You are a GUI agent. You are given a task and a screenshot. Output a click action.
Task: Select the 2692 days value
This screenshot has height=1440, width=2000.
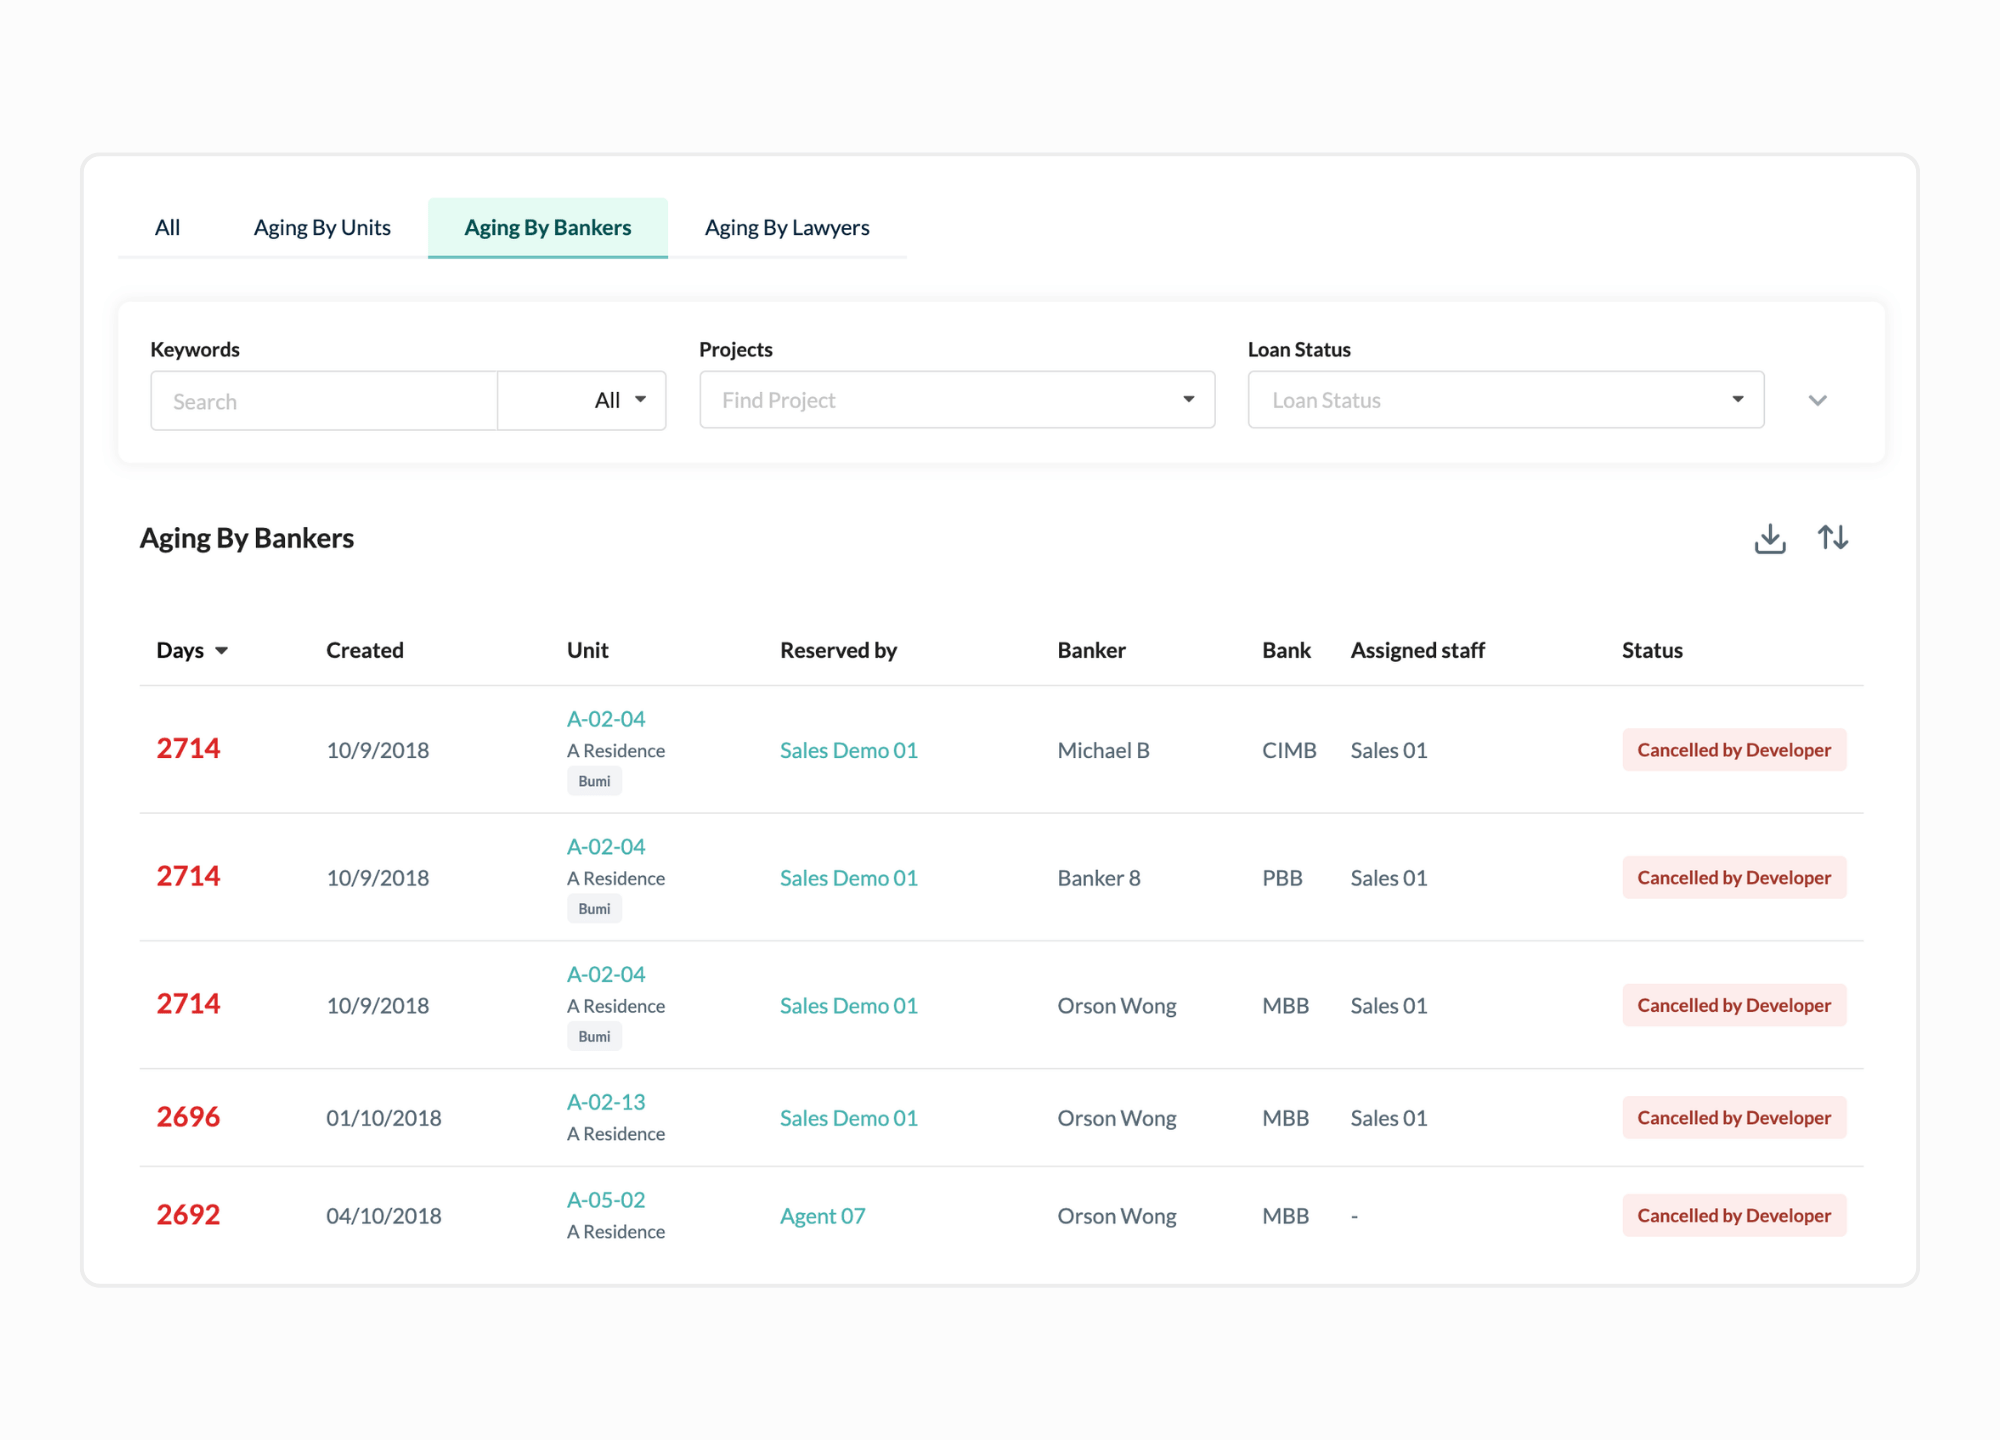pyautogui.click(x=188, y=1215)
